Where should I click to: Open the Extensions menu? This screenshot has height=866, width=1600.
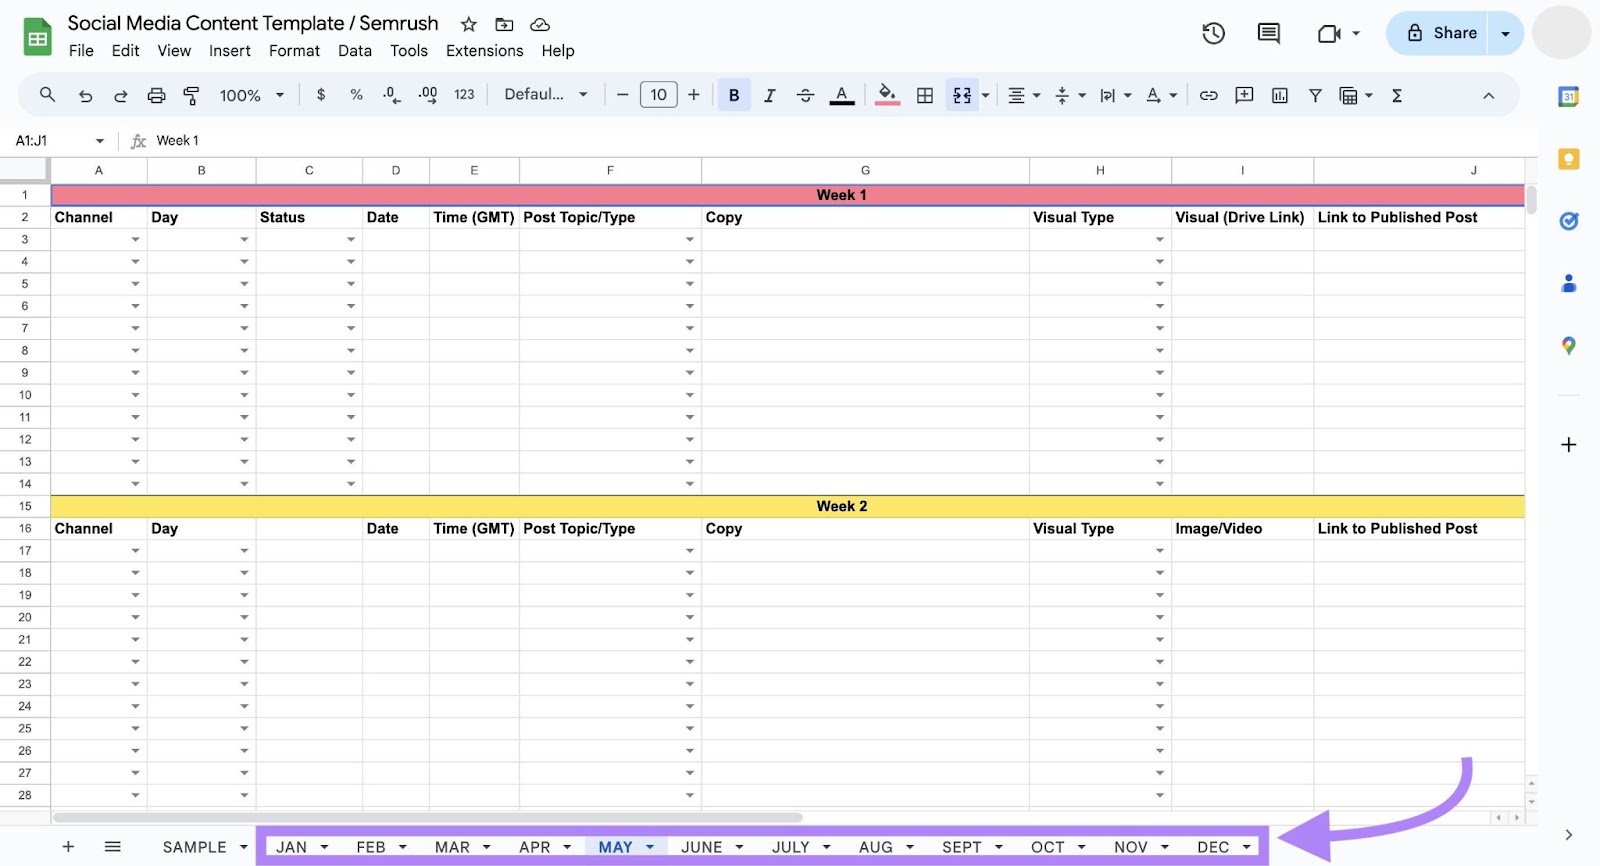click(x=485, y=51)
